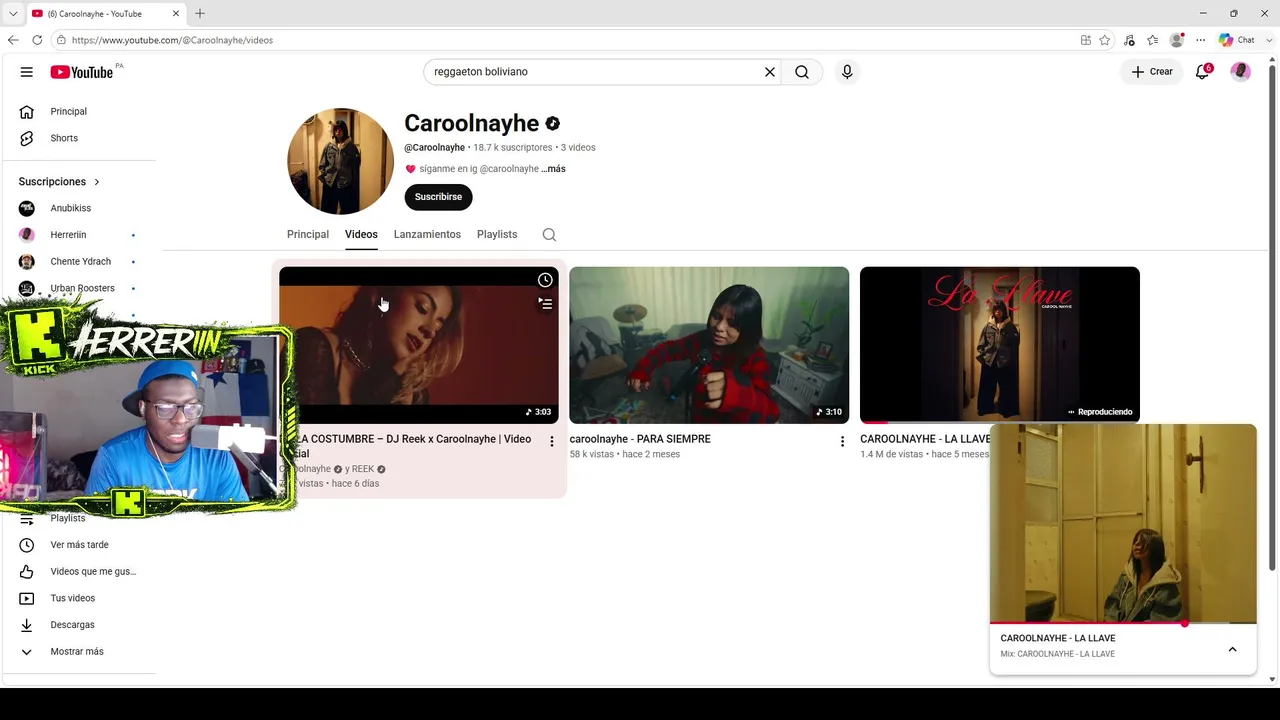The image size is (1280, 720).
Task: Open the Herreriin subscription channel
Action: pos(68,235)
